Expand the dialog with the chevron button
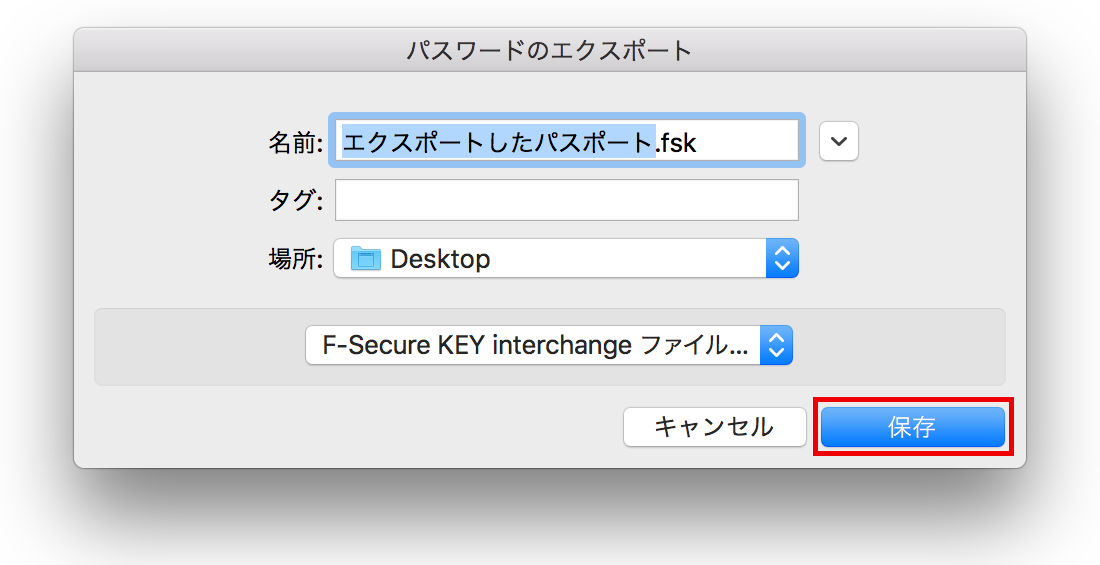The width and height of the screenshot is (1100, 565). coord(839,141)
